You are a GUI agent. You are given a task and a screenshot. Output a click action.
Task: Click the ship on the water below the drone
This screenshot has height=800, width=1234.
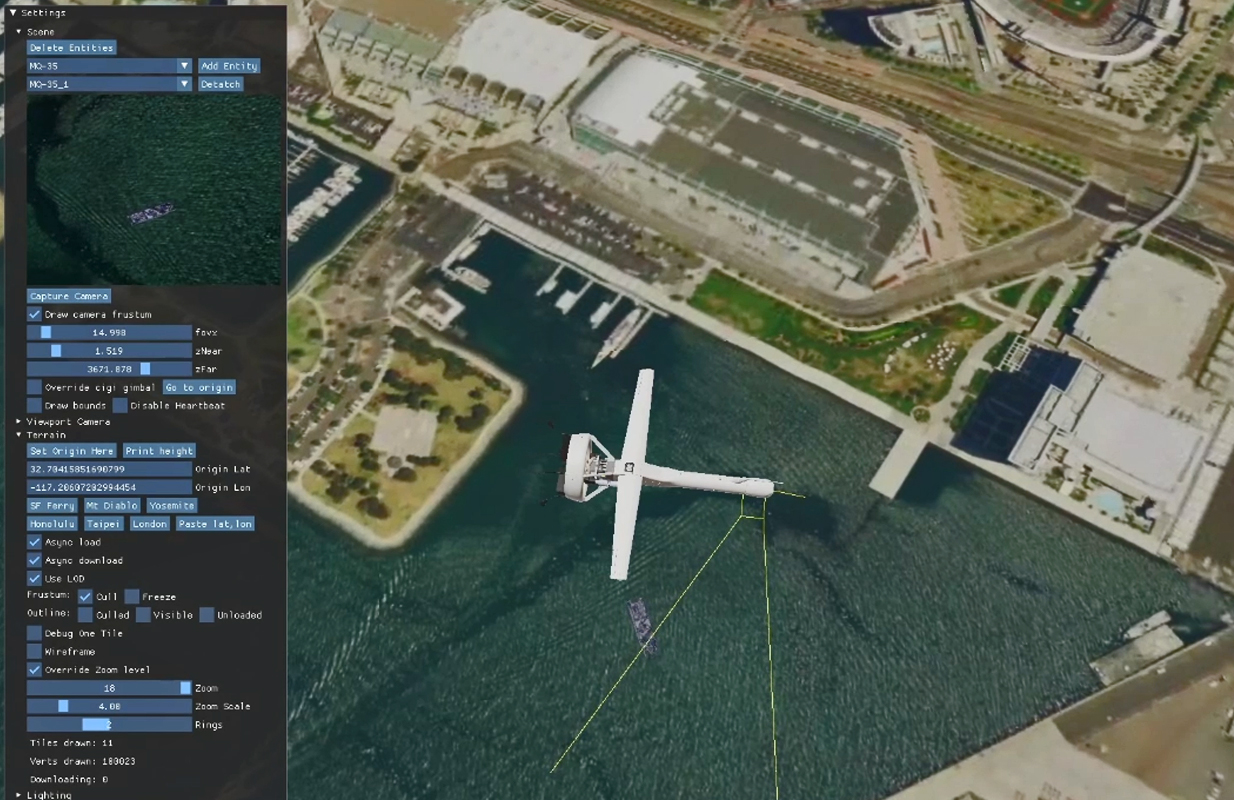point(641,624)
